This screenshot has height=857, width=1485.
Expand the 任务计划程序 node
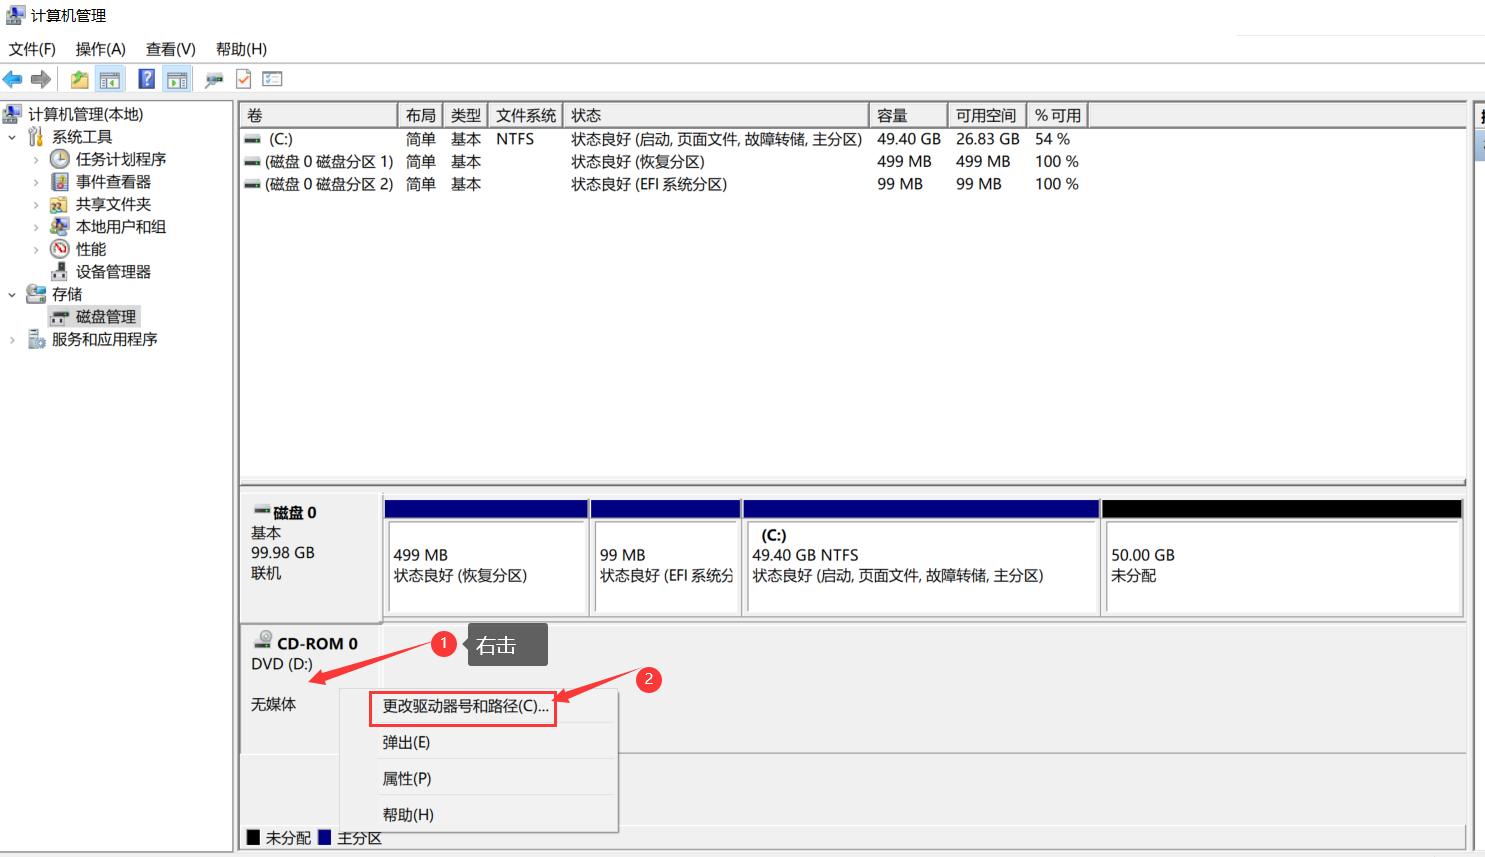36,160
